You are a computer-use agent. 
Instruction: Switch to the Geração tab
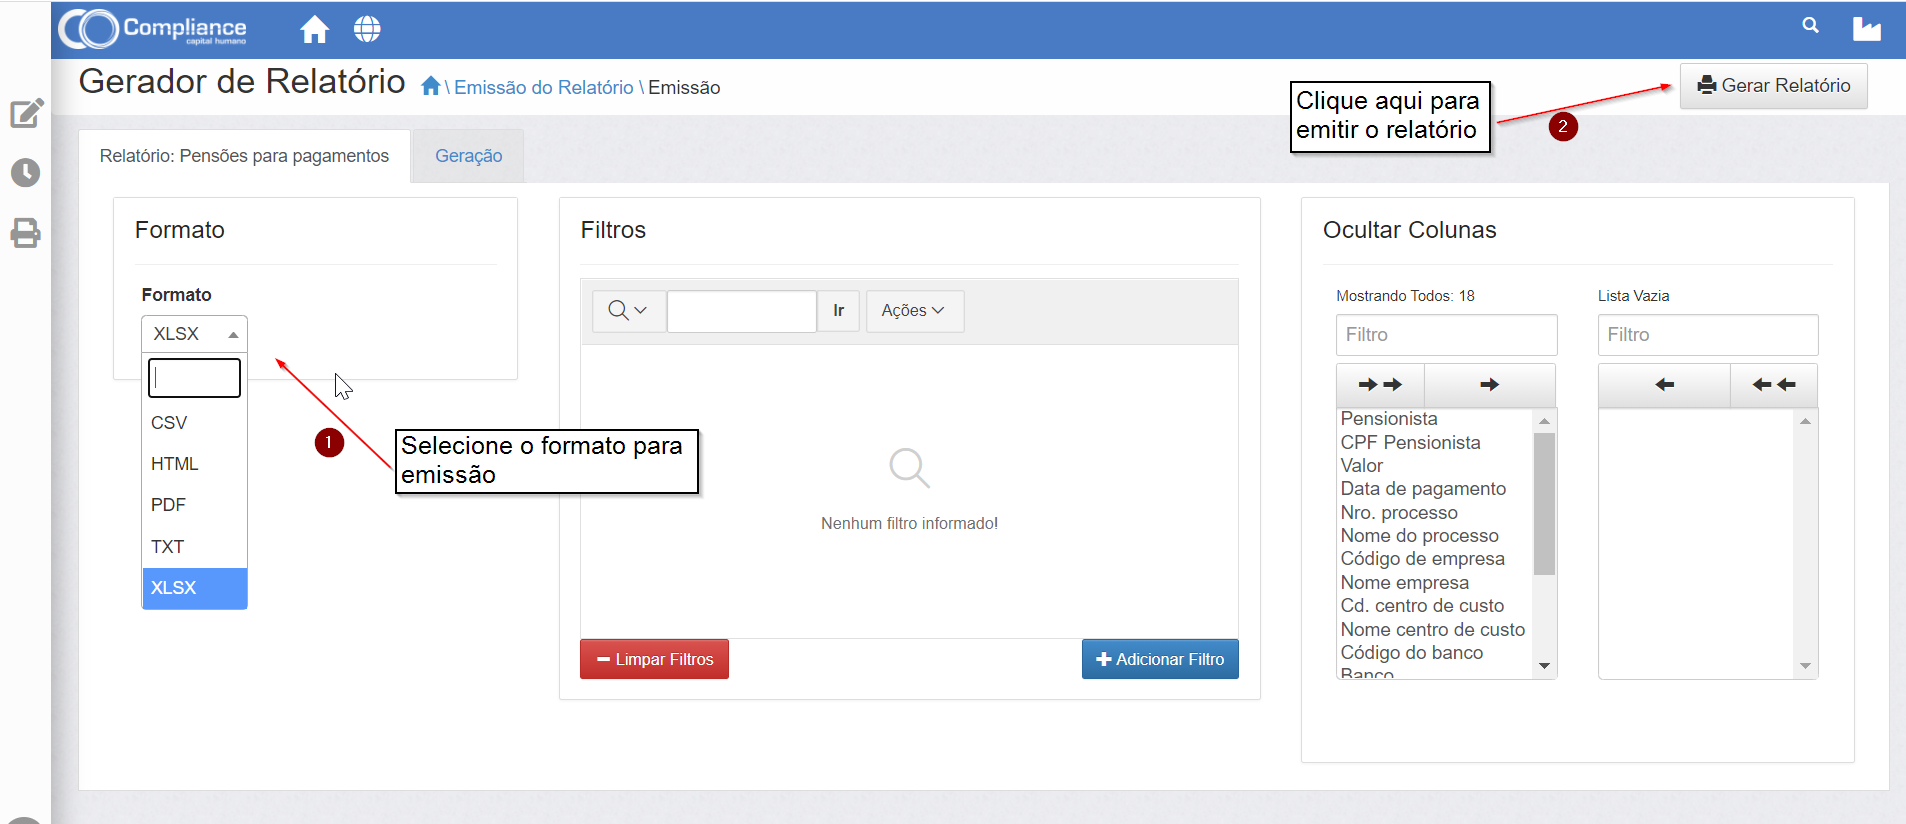click(x=468, y=156)
